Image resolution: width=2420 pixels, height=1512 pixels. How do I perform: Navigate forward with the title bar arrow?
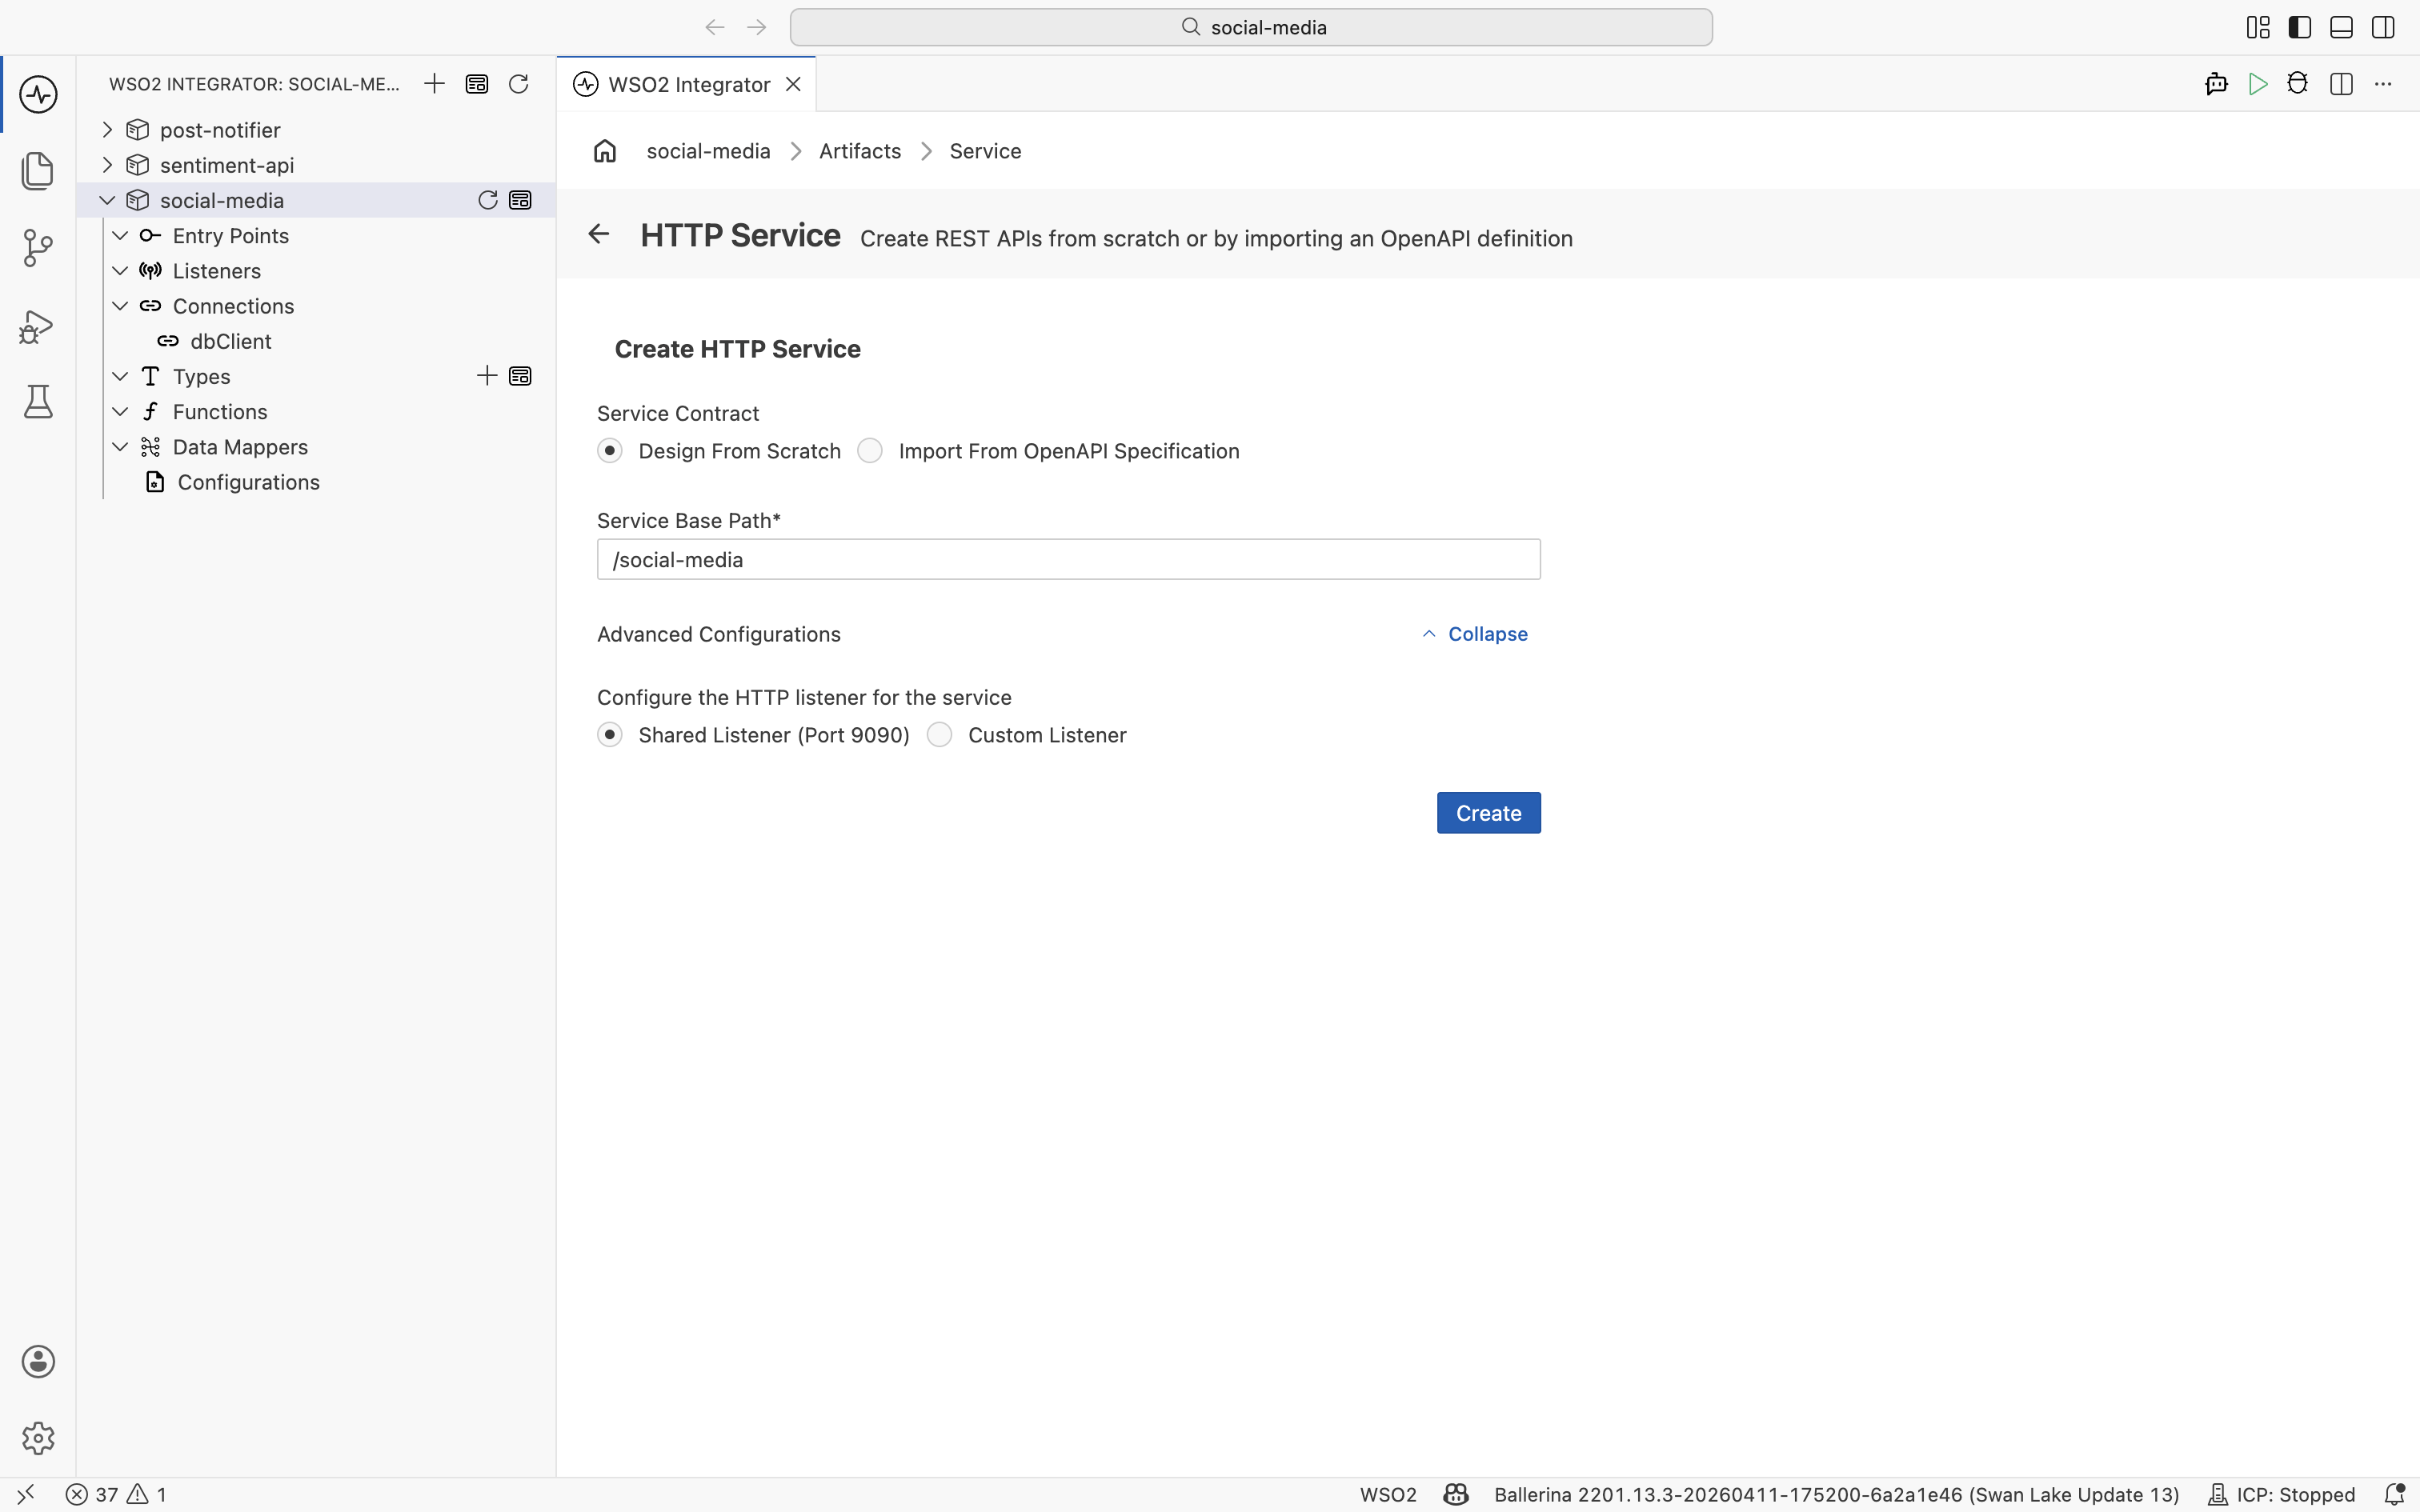tap(757, 27)
